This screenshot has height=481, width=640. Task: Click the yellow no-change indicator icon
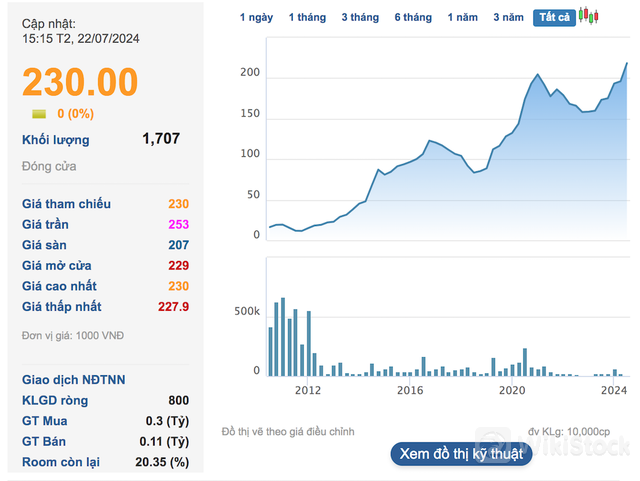[x=39, y=114]
